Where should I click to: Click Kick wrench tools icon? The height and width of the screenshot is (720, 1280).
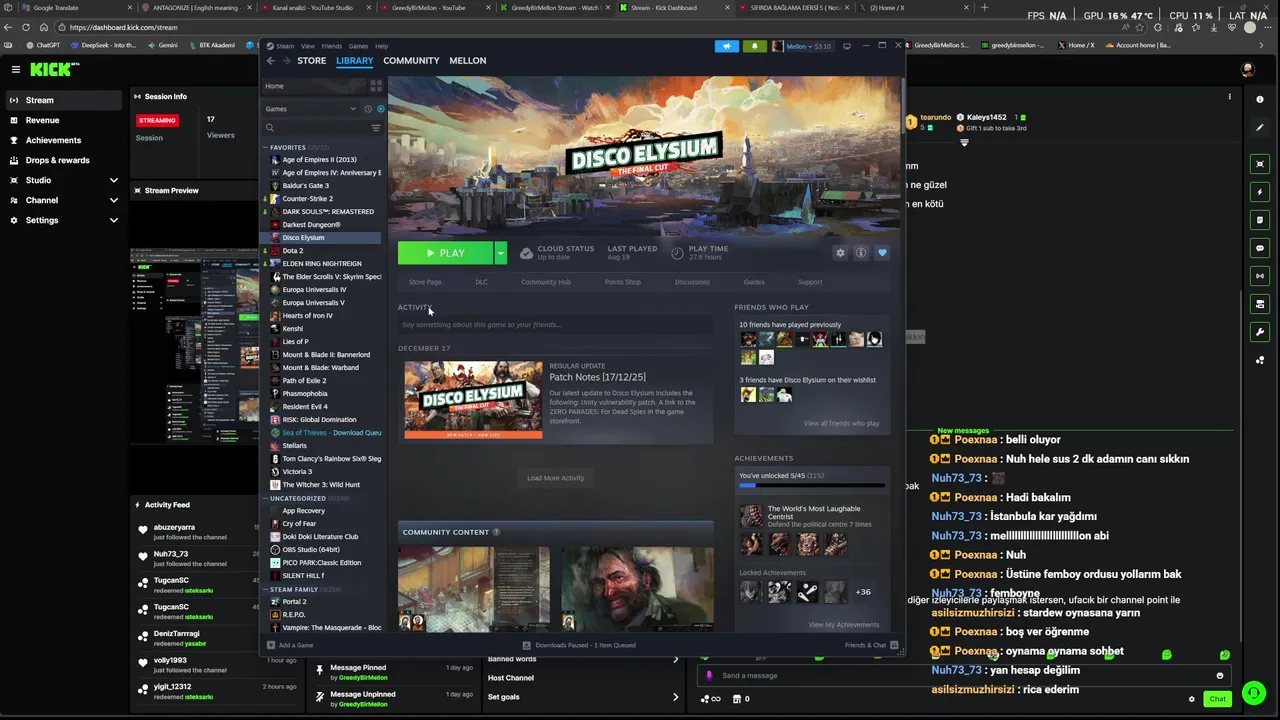point(1260,332)
